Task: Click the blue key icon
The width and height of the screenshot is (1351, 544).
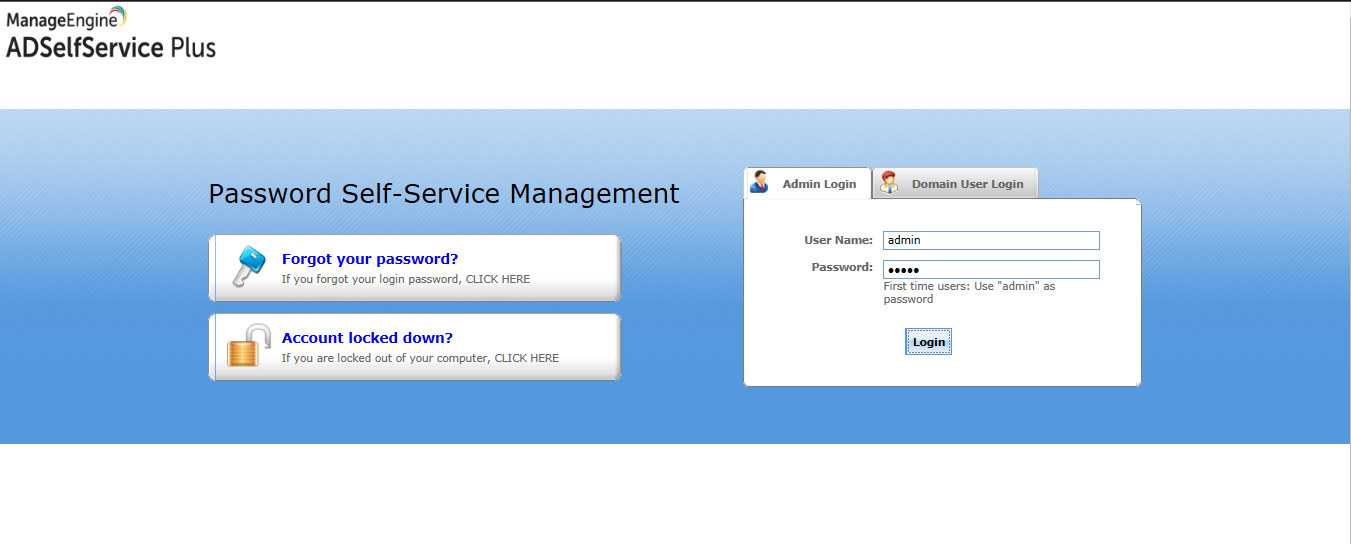Action: click(x=249, y=267)
